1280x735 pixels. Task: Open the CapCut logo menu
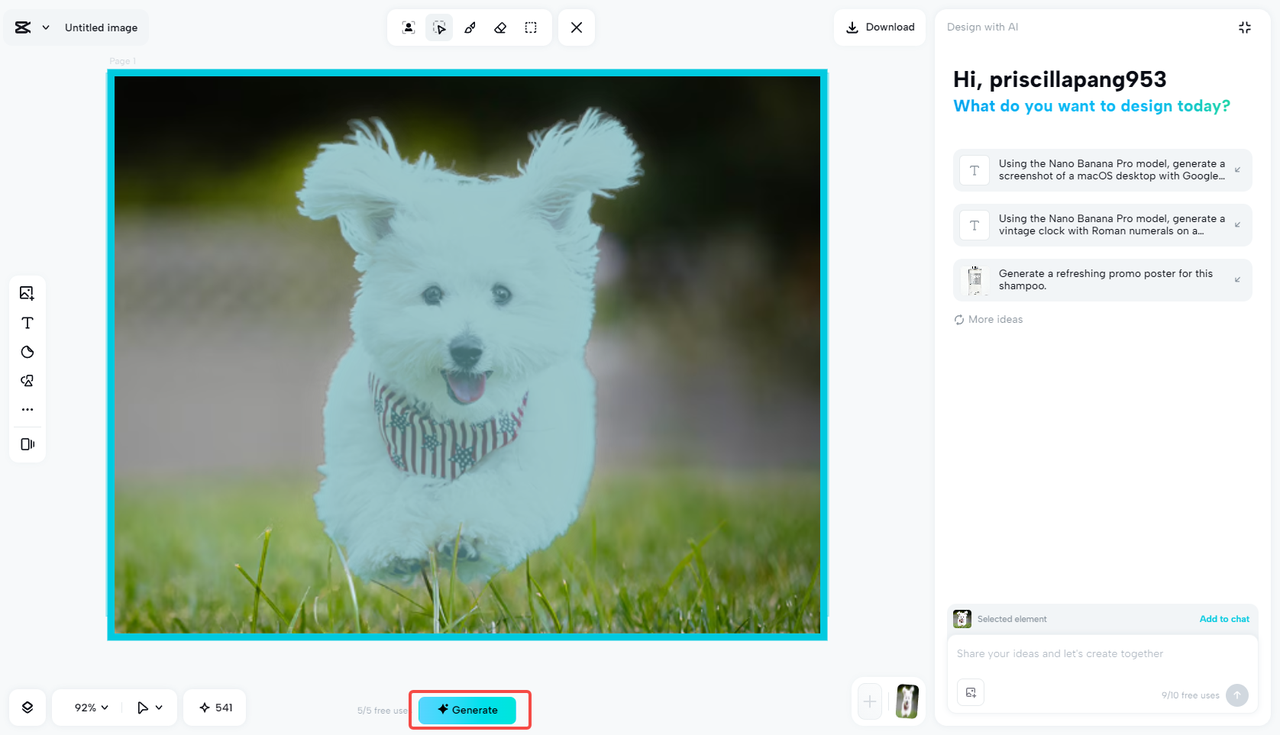pos(32,28)
